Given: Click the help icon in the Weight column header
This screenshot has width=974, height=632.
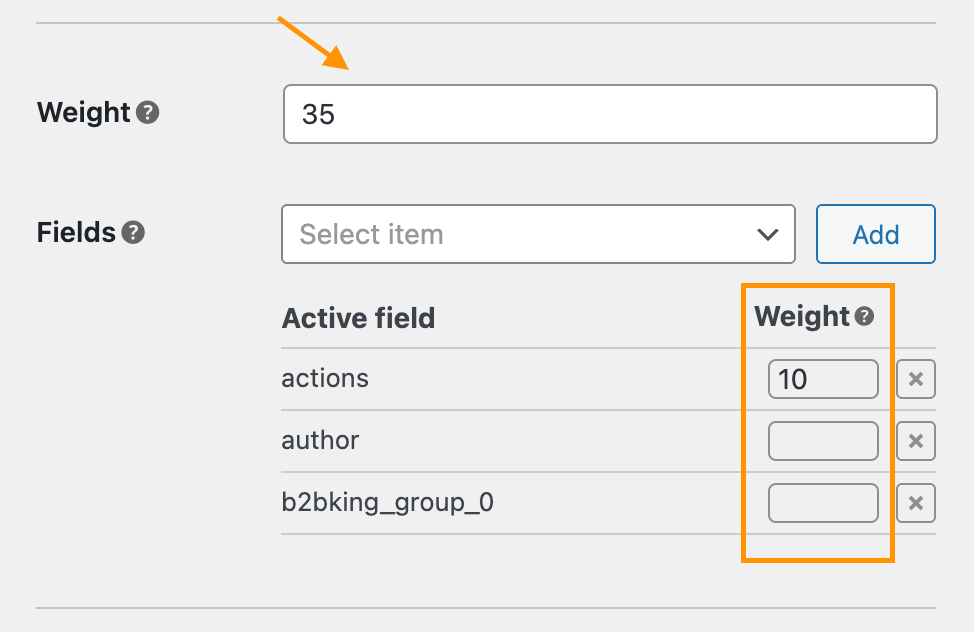Looking at the screenshot, I should (x=864, y=316).
